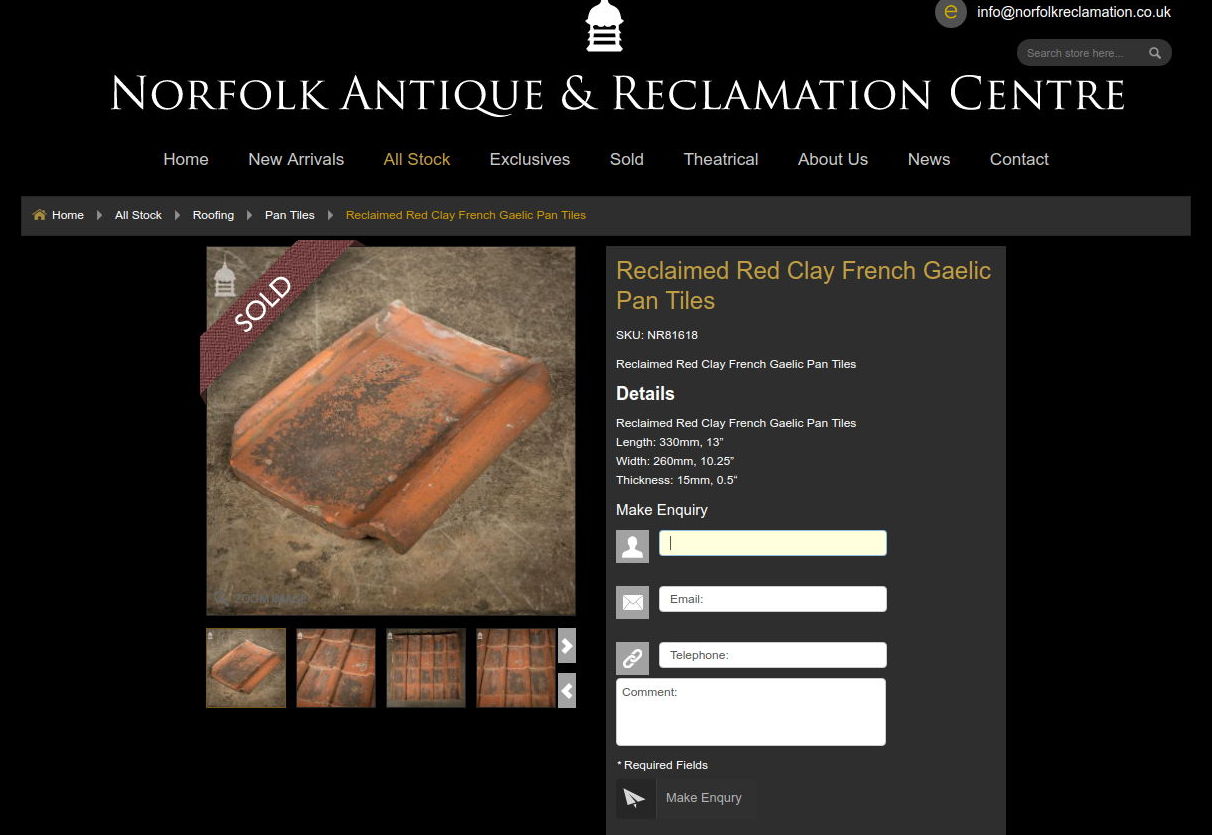Show next thumbnails with right arrow
This screenshot has height=835, width=1212.
[567, 646]
